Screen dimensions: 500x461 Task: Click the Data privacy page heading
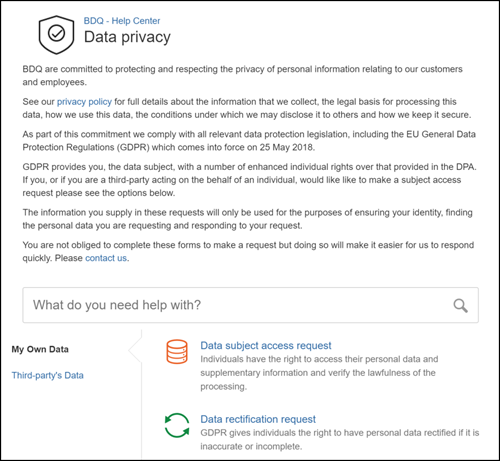click(x=127, y=37)
